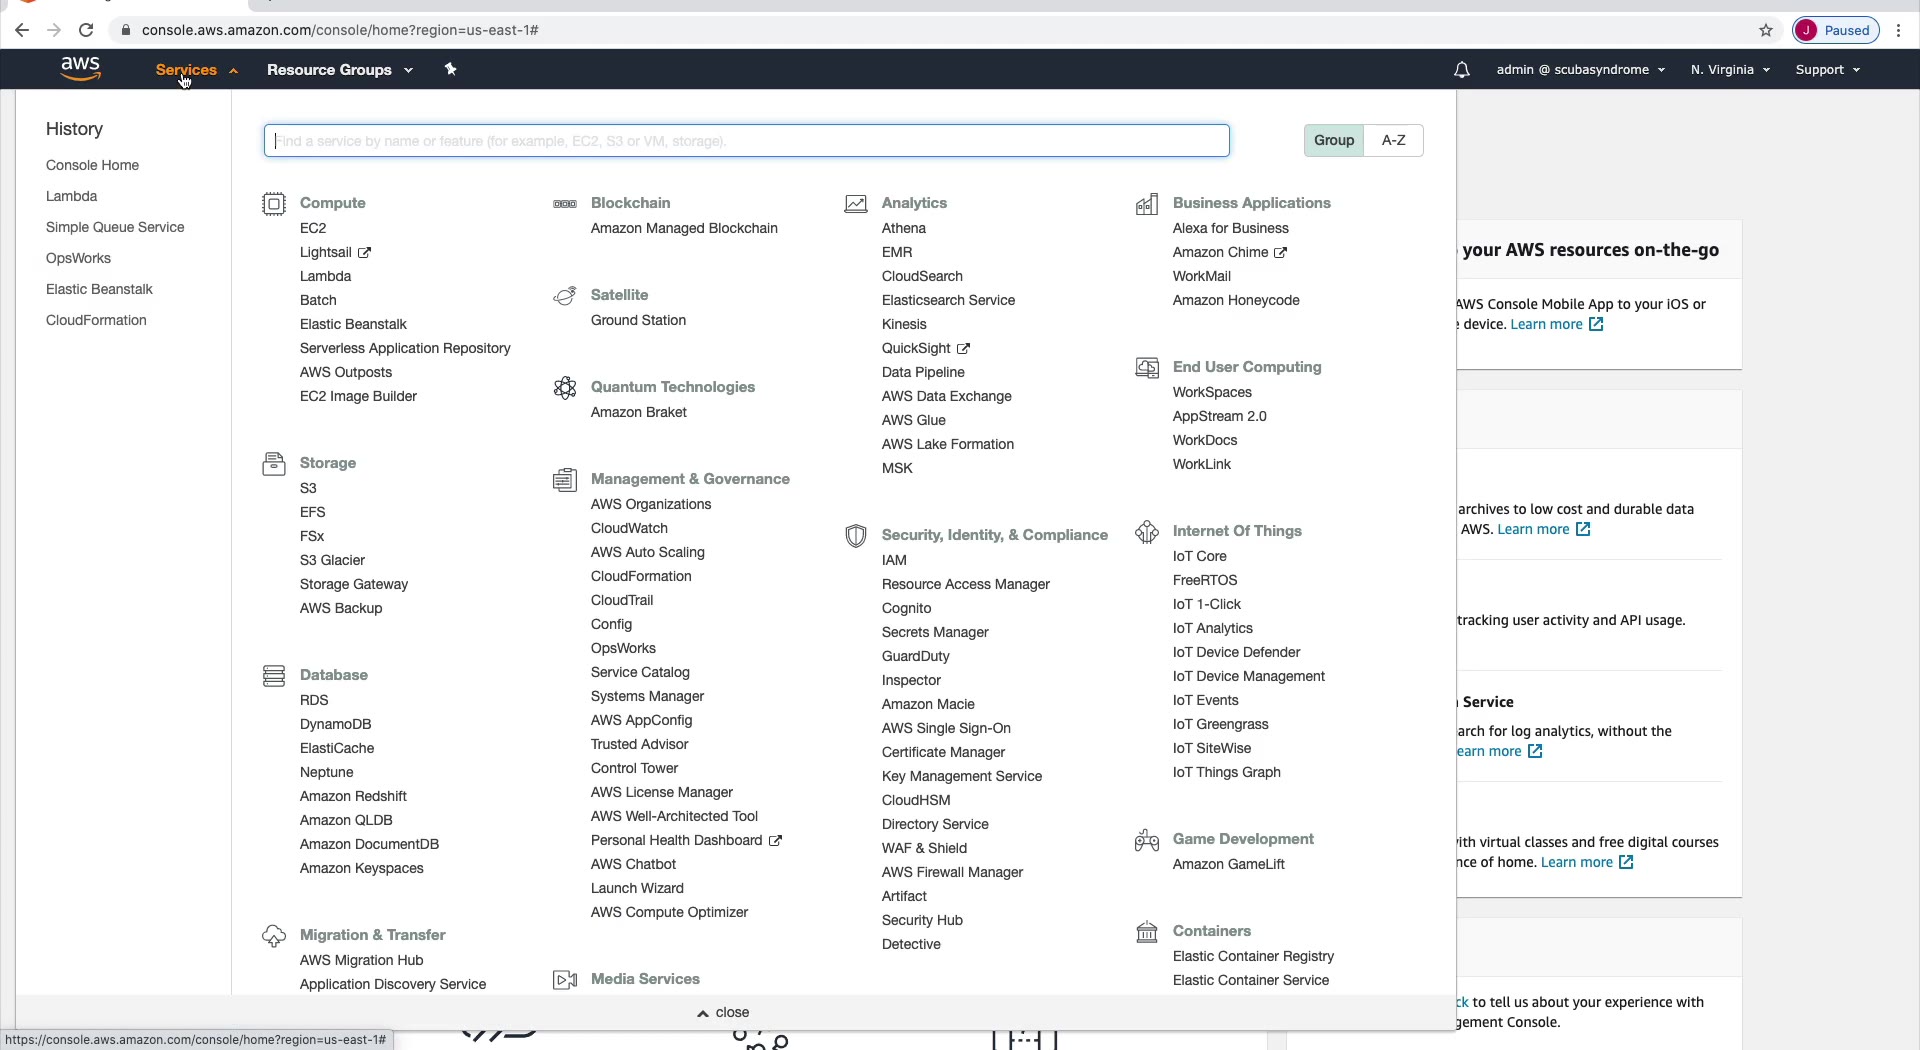Open OpsWorks from History list

point(78,258)
